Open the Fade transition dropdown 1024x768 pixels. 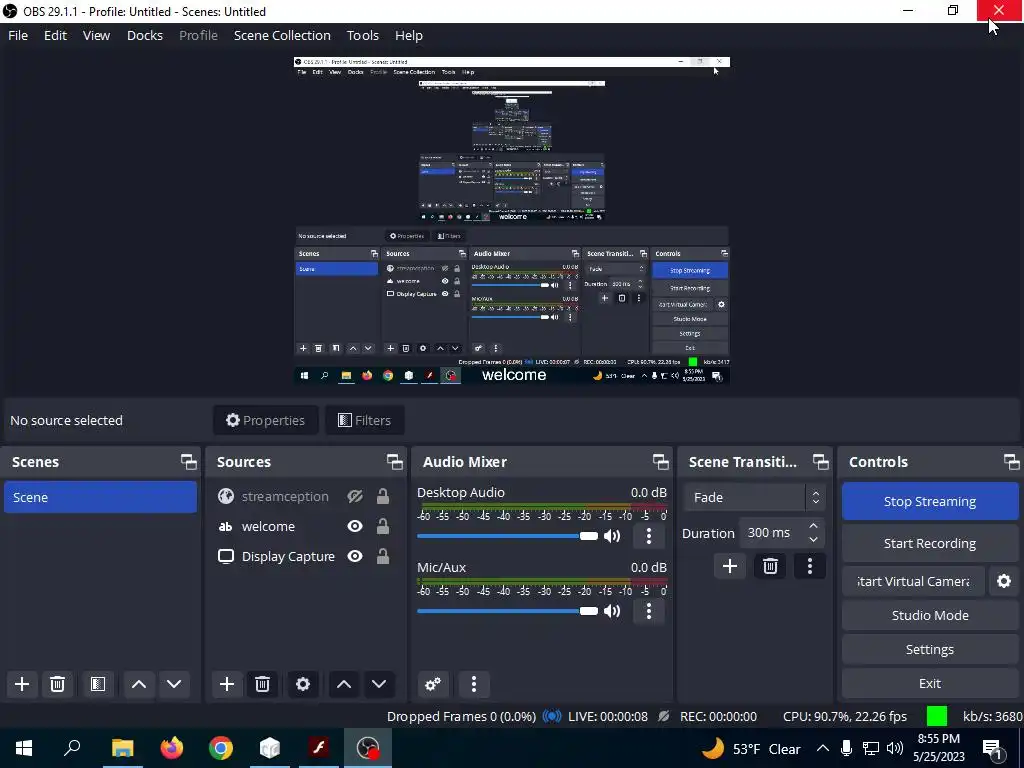[754, 498]
